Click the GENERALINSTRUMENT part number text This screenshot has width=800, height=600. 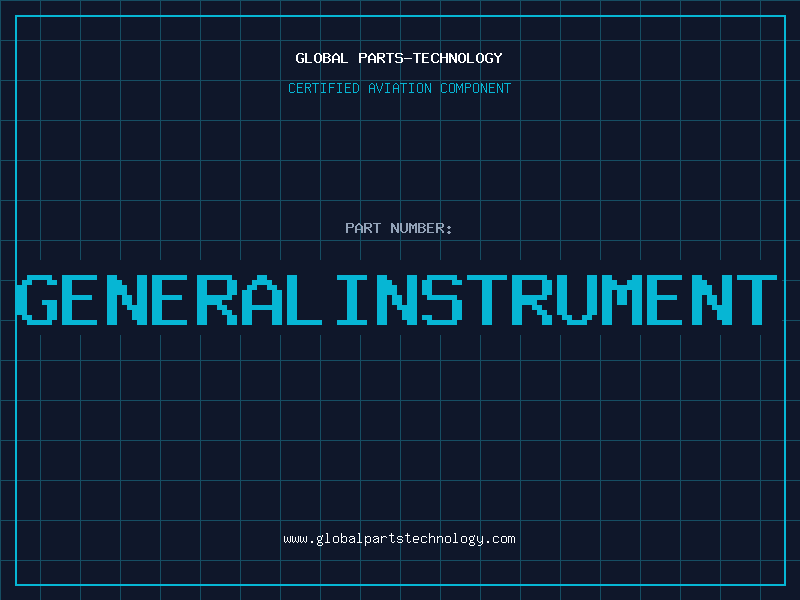[x=396, y=299]
